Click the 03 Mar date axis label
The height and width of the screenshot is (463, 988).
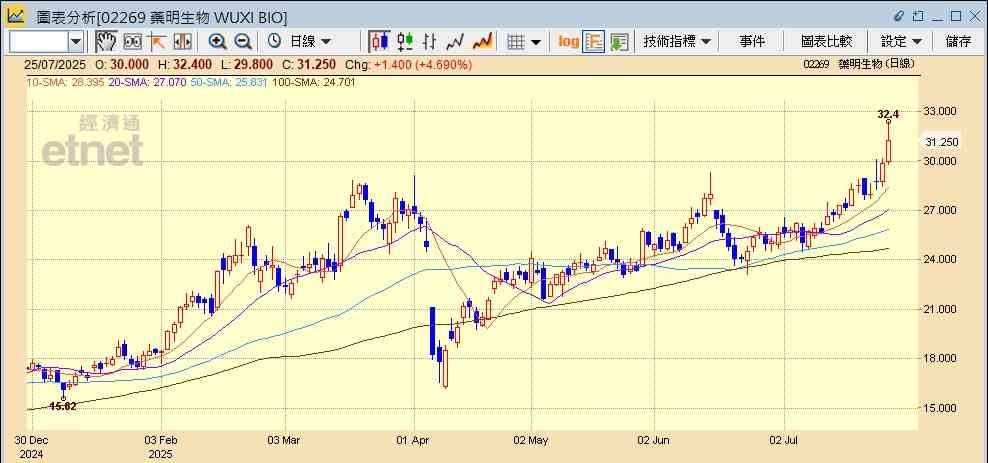click(x=284, y=440)
